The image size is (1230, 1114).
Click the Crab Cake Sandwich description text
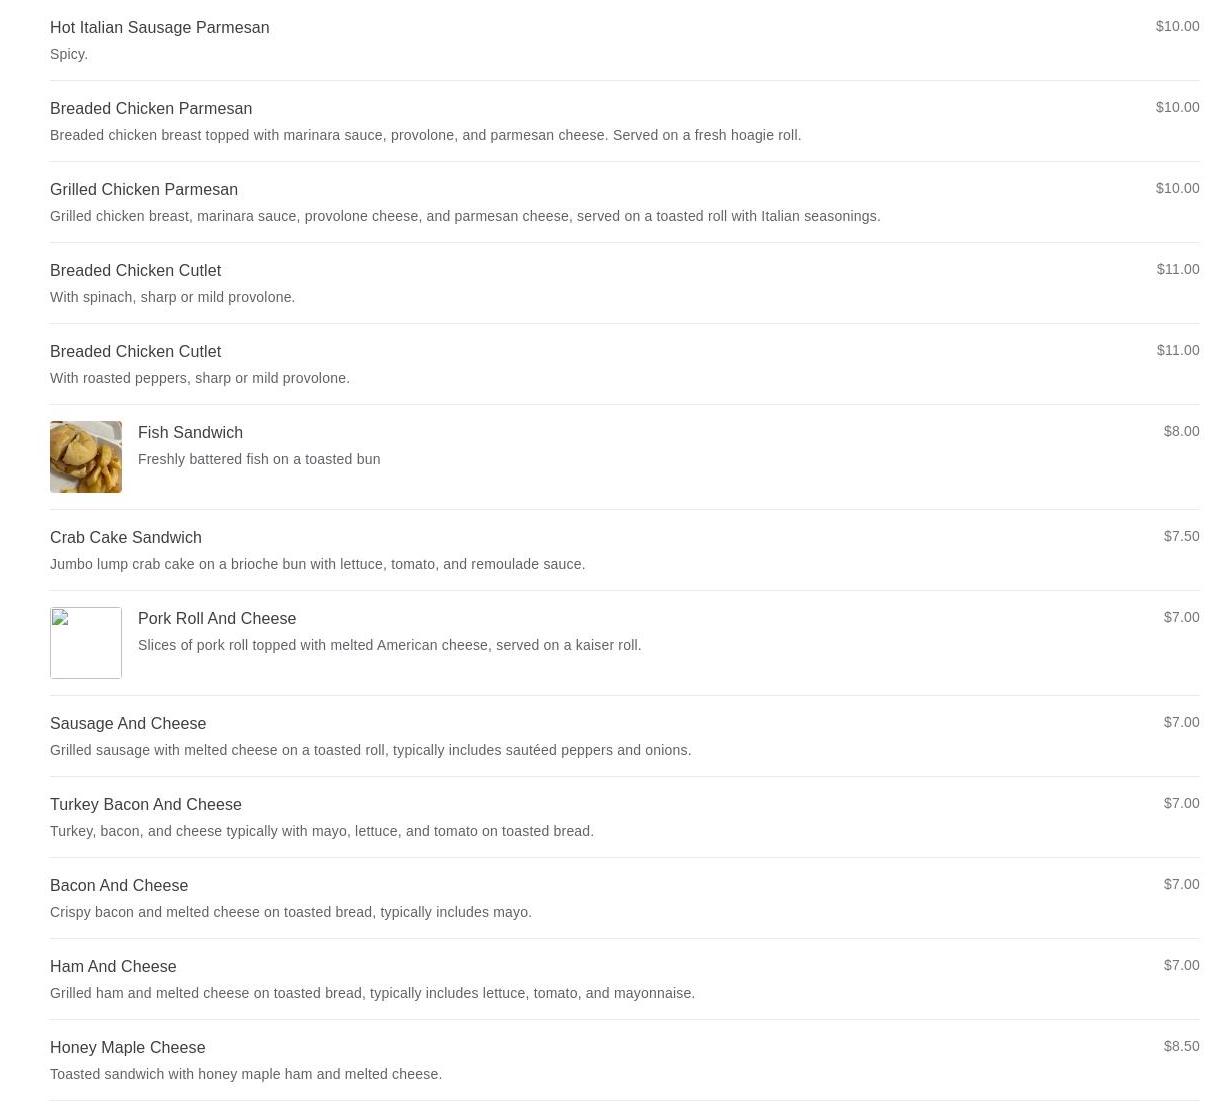[317, 564]
